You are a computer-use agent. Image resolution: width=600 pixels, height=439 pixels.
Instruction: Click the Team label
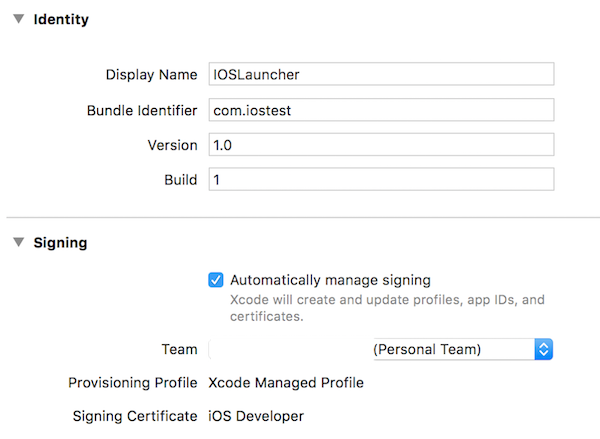coord(179,349)
